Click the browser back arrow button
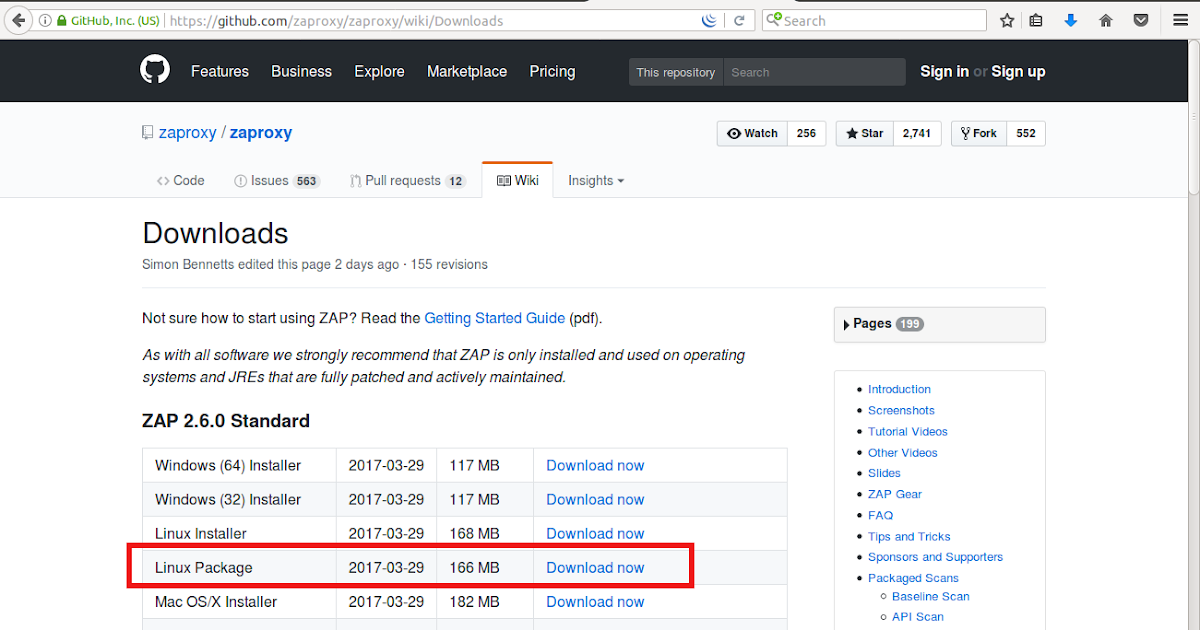The image size is (1200, 630). [x=18, y=20]
